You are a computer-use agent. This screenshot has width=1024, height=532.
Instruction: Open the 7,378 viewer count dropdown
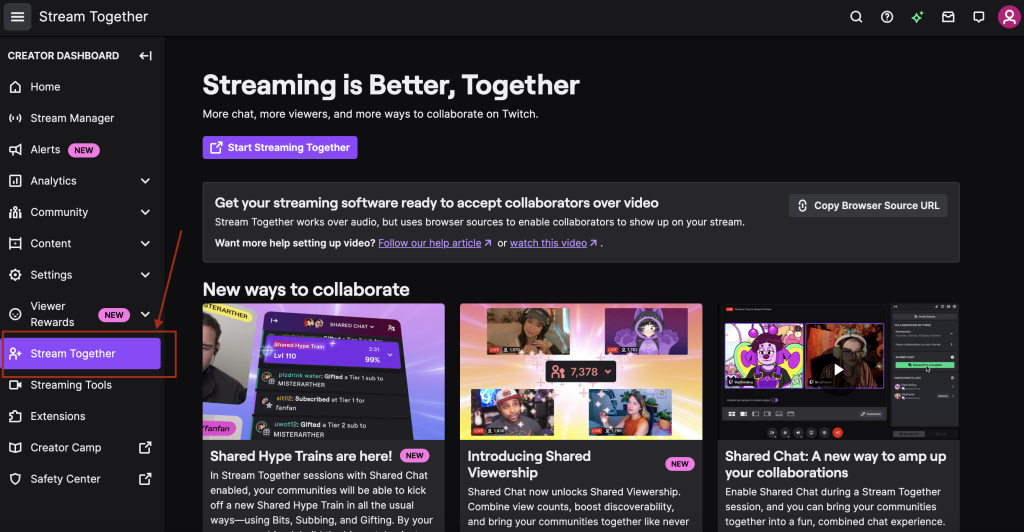[x=581, y=372]
